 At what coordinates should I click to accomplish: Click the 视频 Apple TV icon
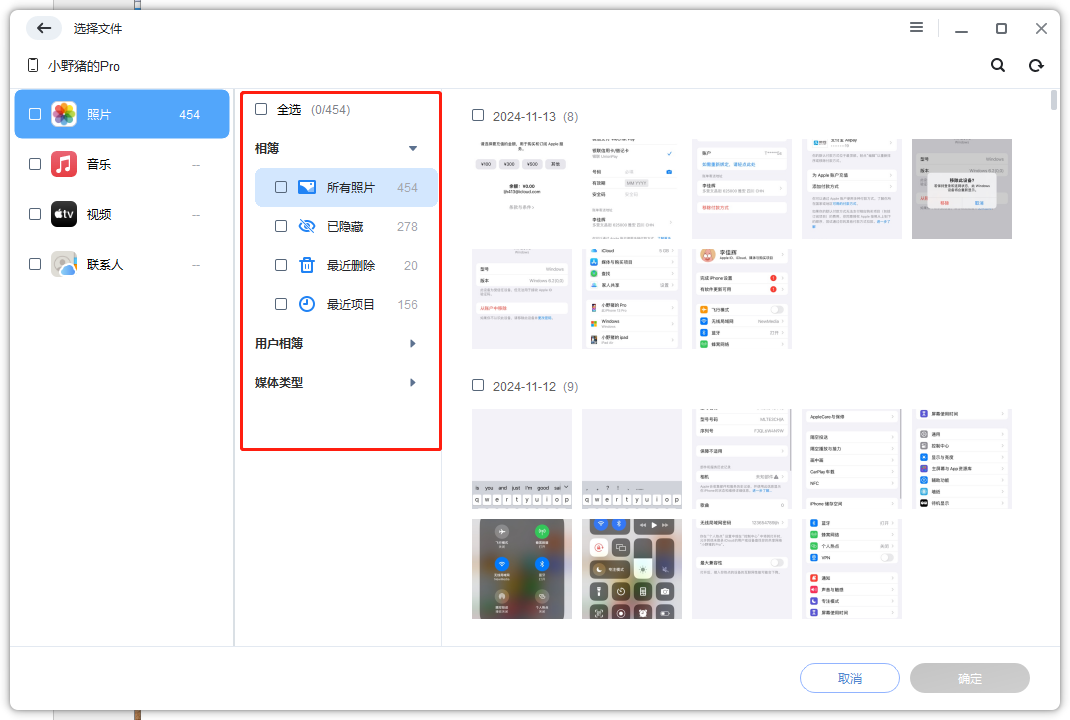(63, 214)
